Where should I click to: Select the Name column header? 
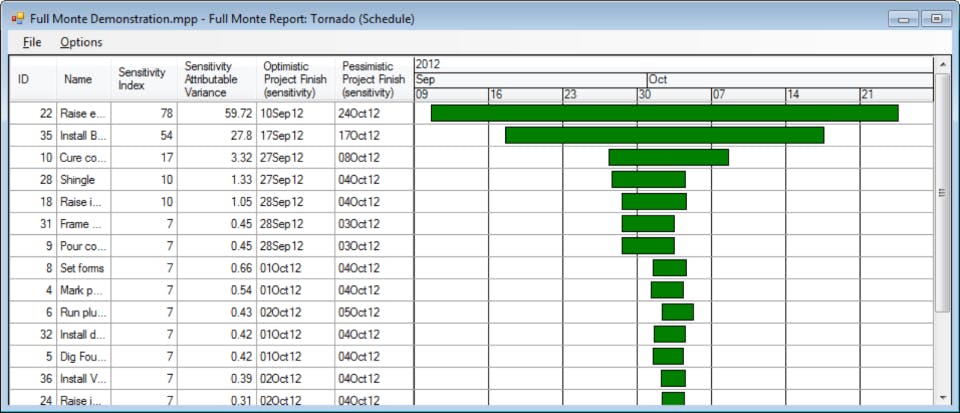point(84,79)
